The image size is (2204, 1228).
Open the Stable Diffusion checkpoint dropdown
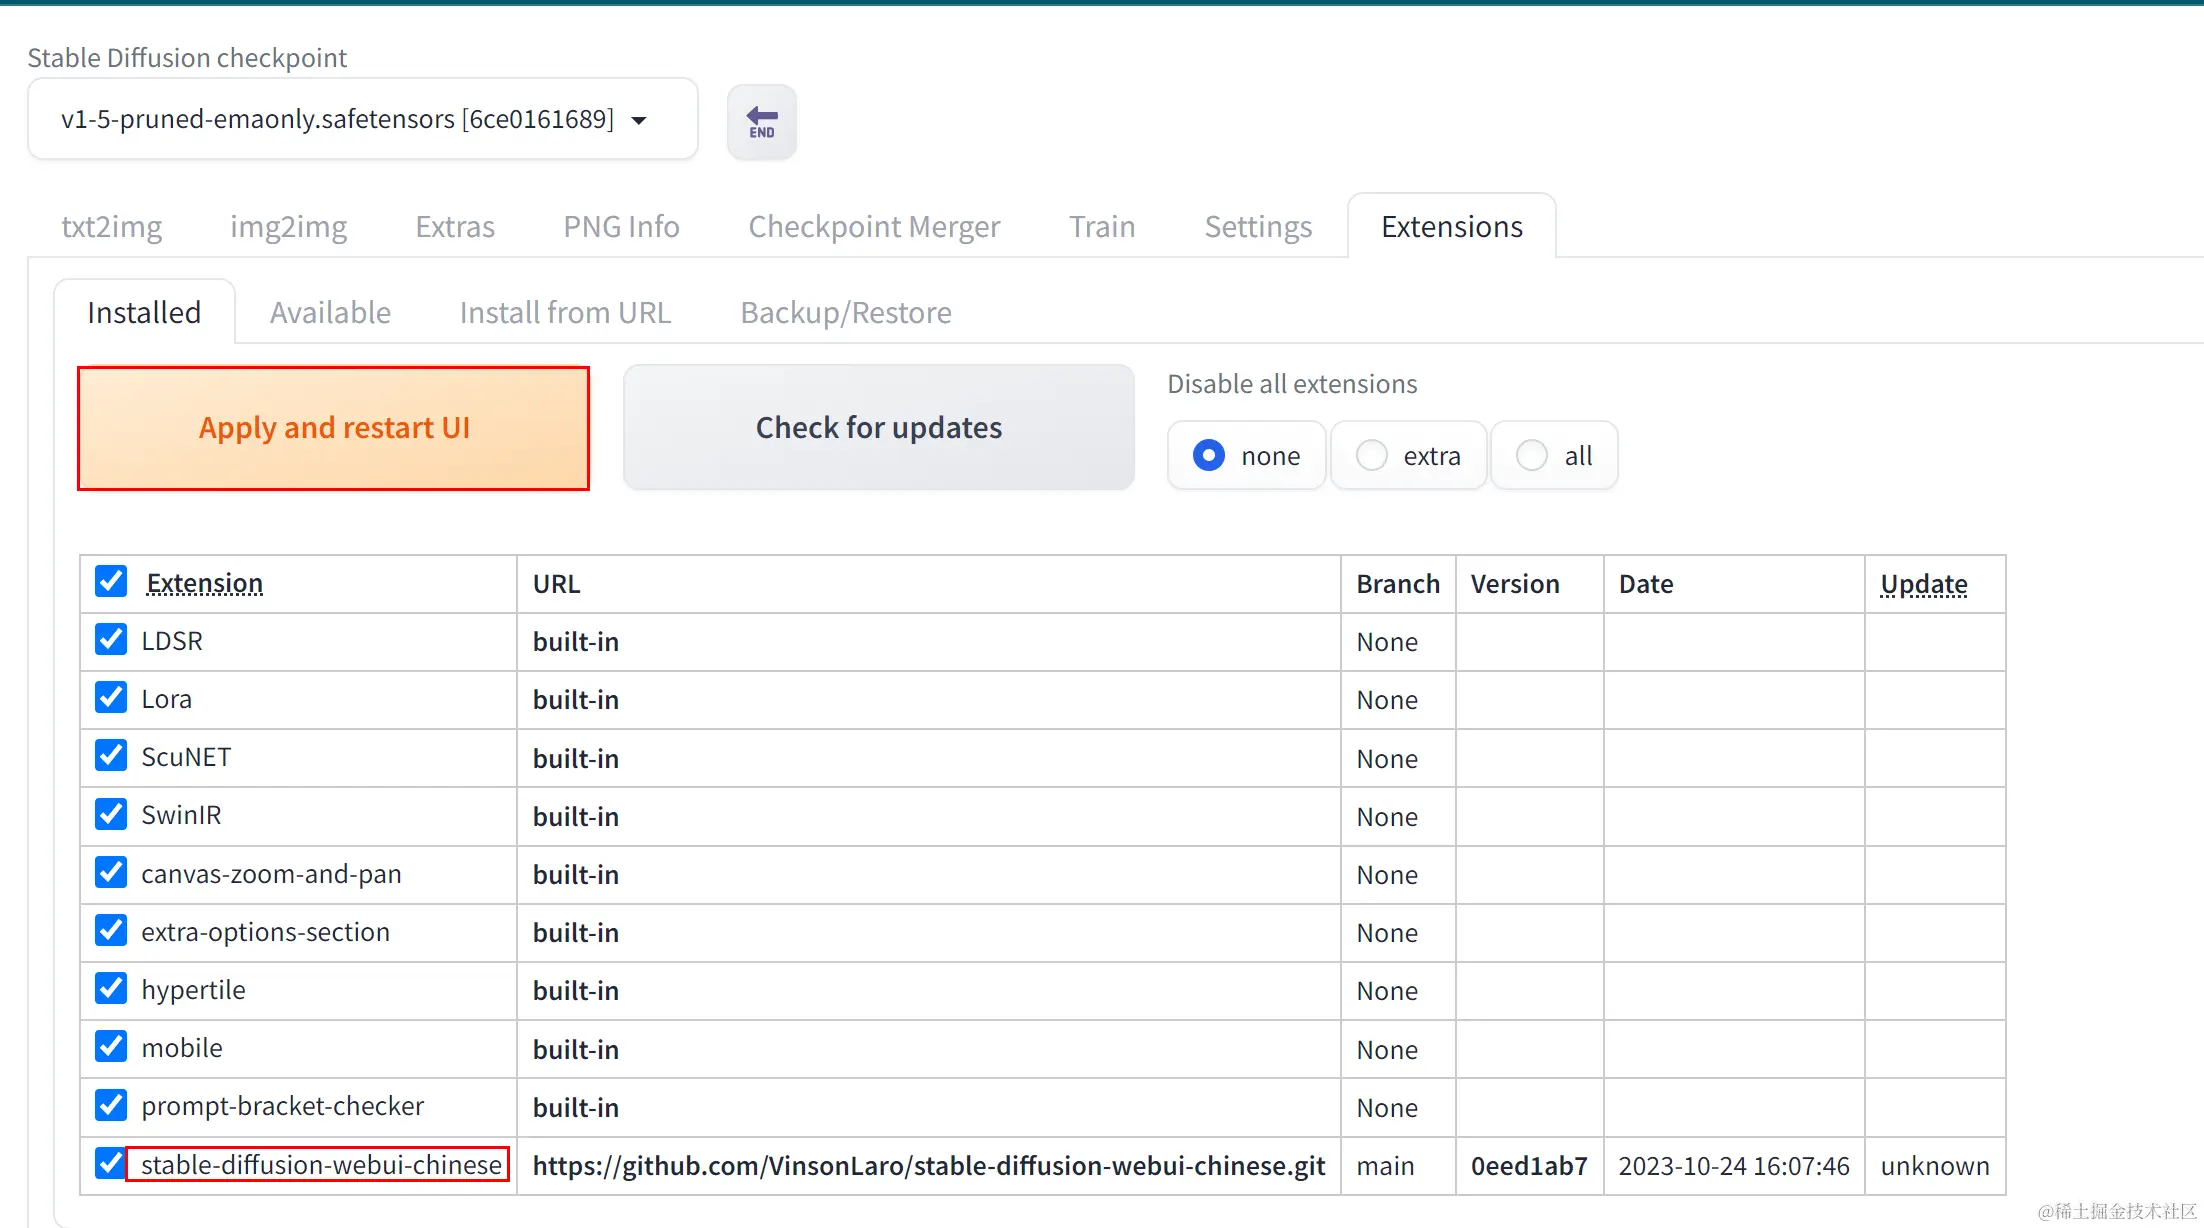pos(642,118)
